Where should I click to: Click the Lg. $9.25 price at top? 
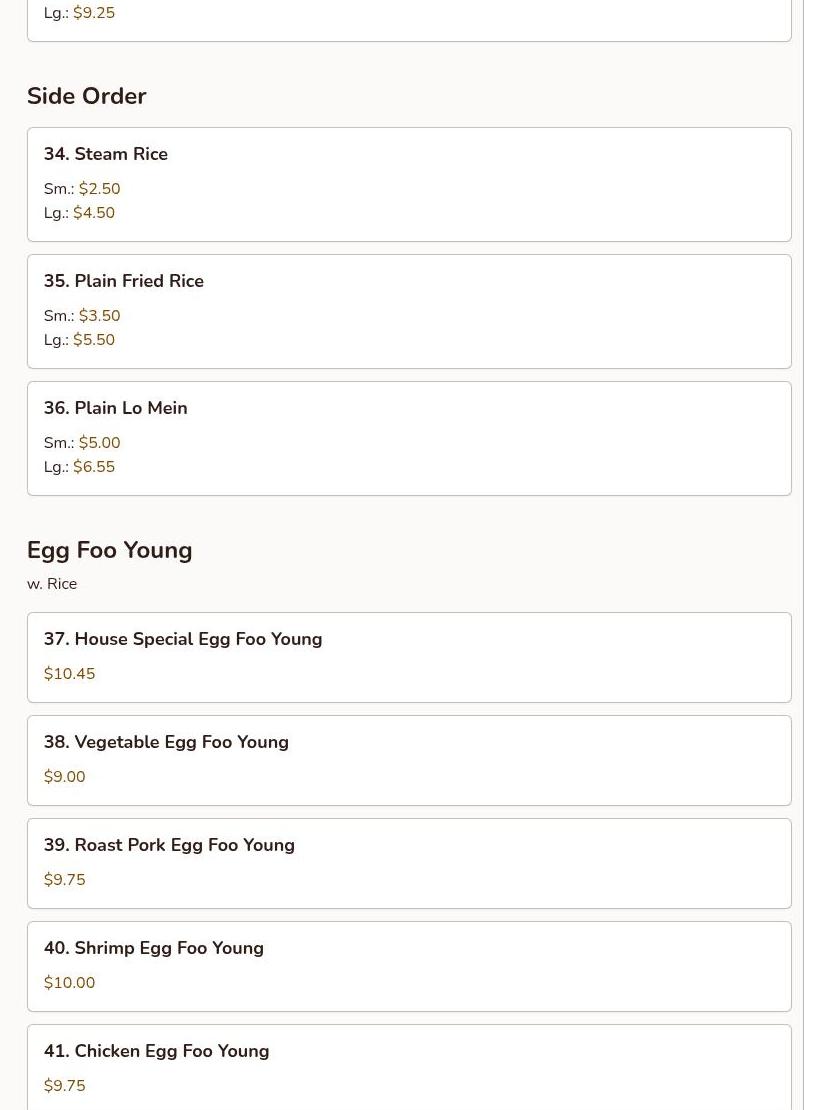94,13
